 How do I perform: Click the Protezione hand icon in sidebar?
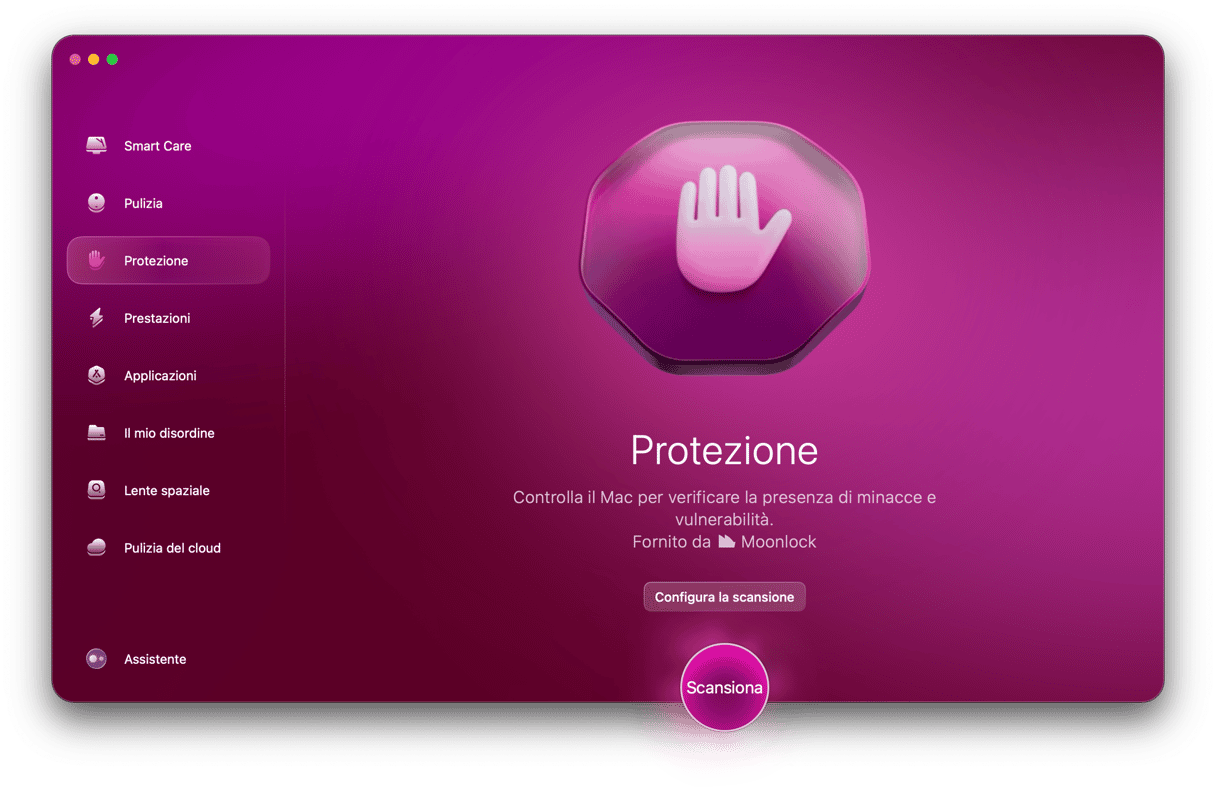click(96, 260)
